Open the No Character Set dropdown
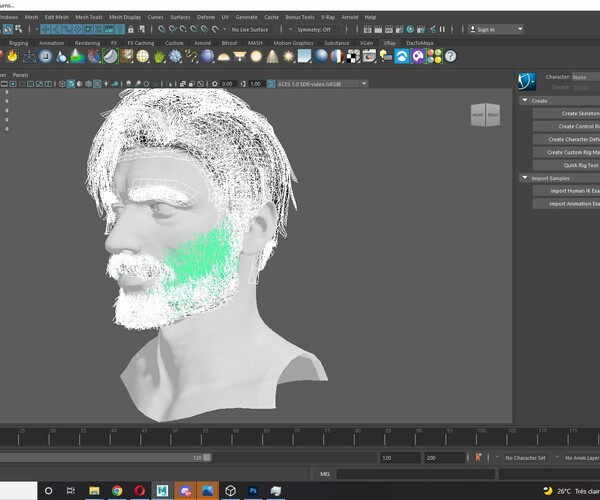This screenshot has height=500, width=600. (x=525, y=458)
